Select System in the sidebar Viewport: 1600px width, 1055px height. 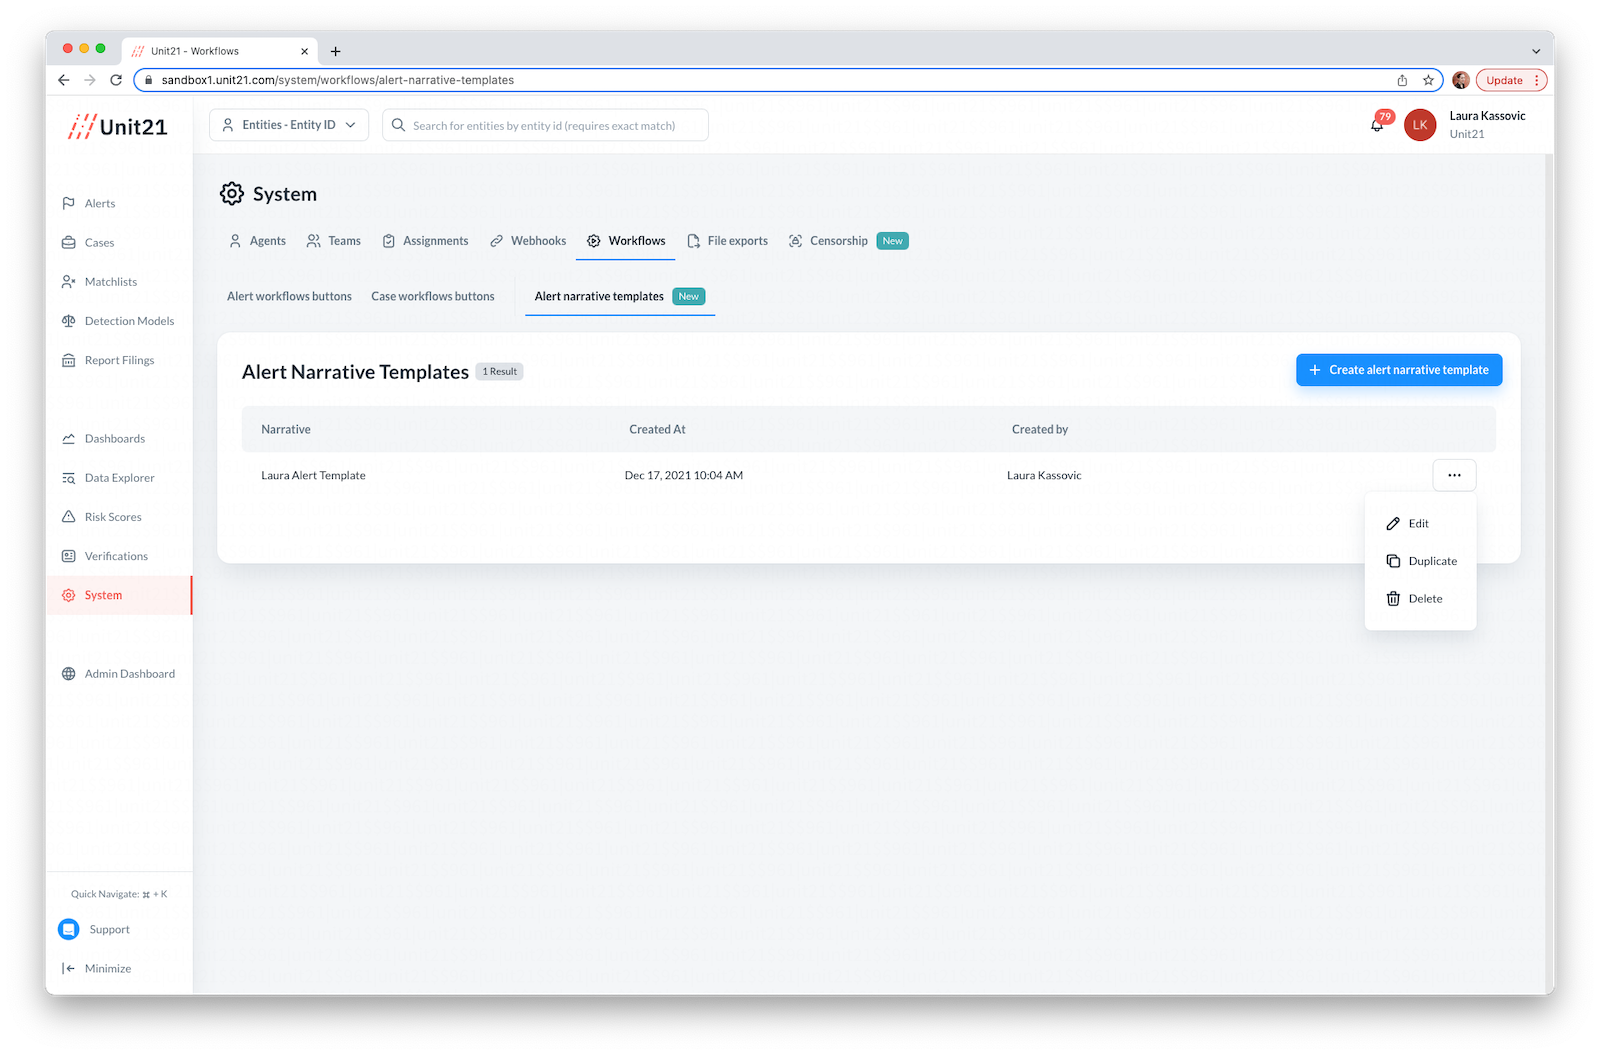[x=119, y=595]
